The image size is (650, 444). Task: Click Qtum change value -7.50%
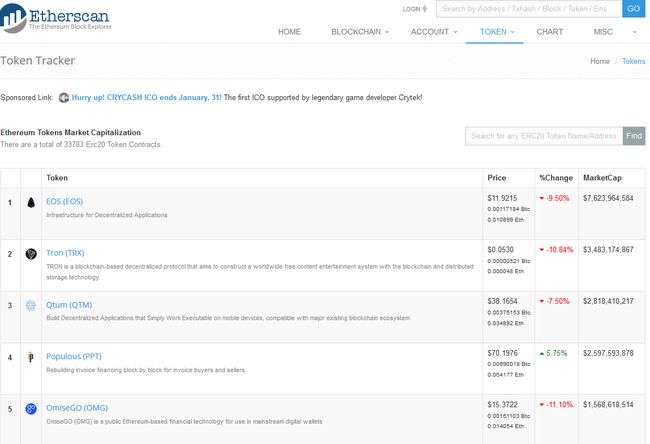(554, 301)
